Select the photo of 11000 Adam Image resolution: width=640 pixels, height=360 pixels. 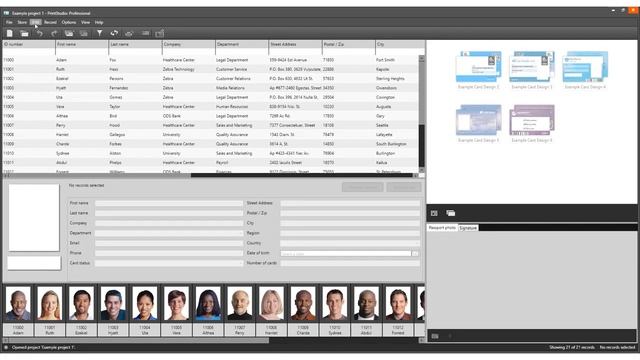18,303
